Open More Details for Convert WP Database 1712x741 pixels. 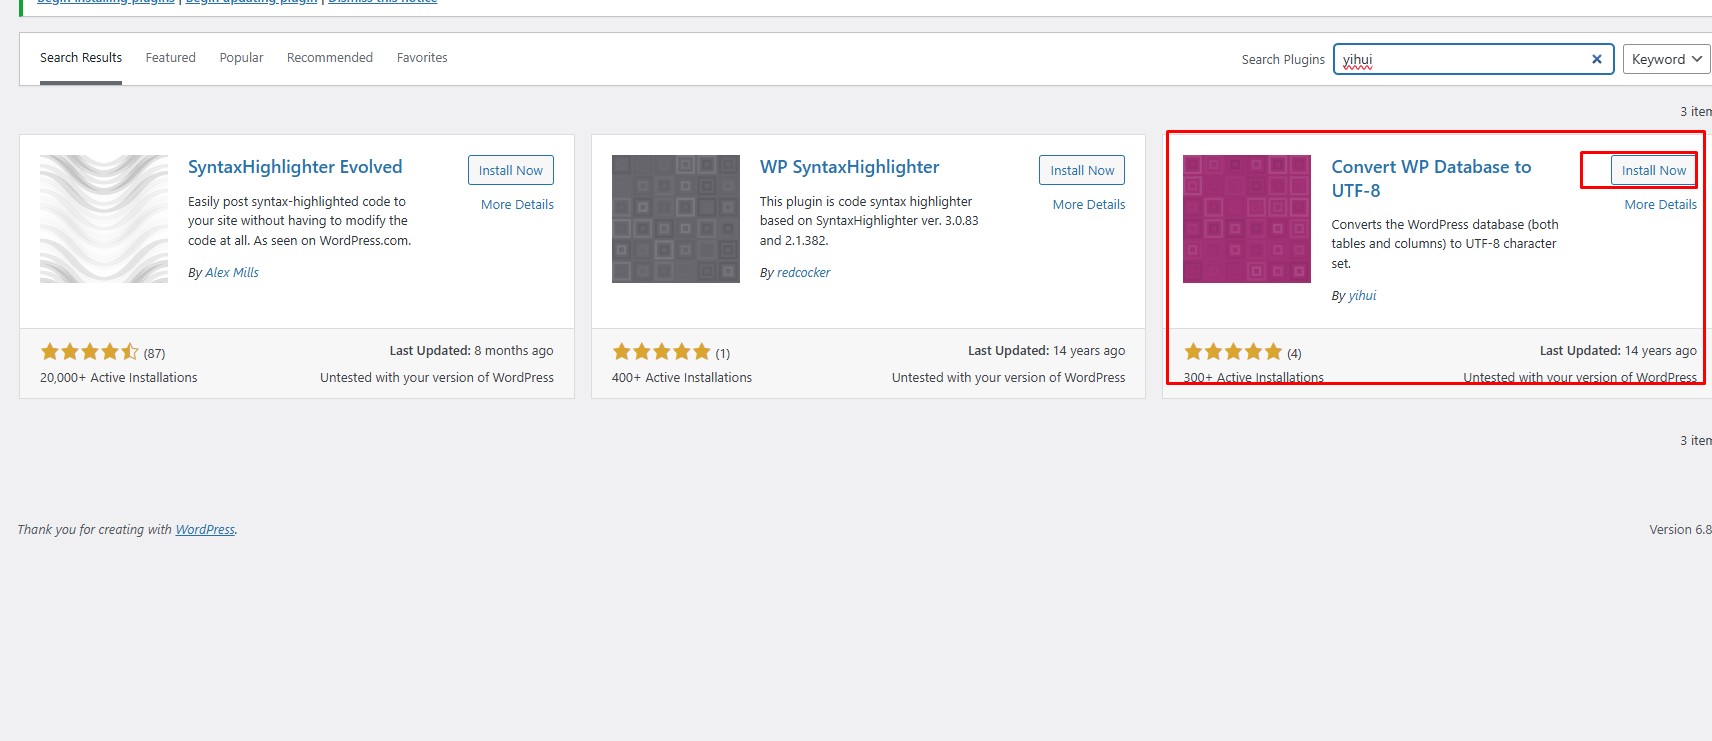(1660, 205)
